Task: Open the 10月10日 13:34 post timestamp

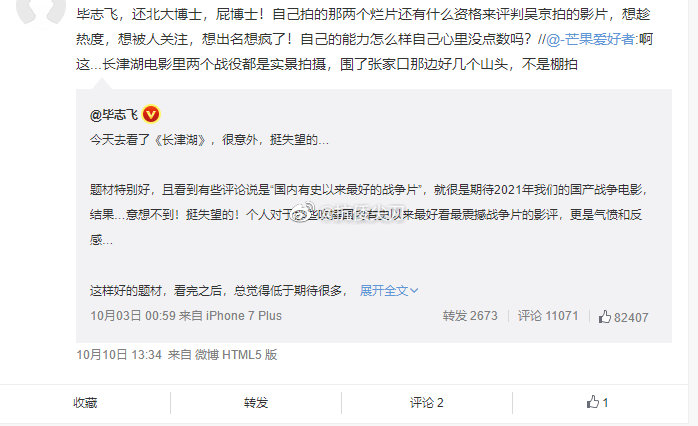Action: click(x=119, y=355)
